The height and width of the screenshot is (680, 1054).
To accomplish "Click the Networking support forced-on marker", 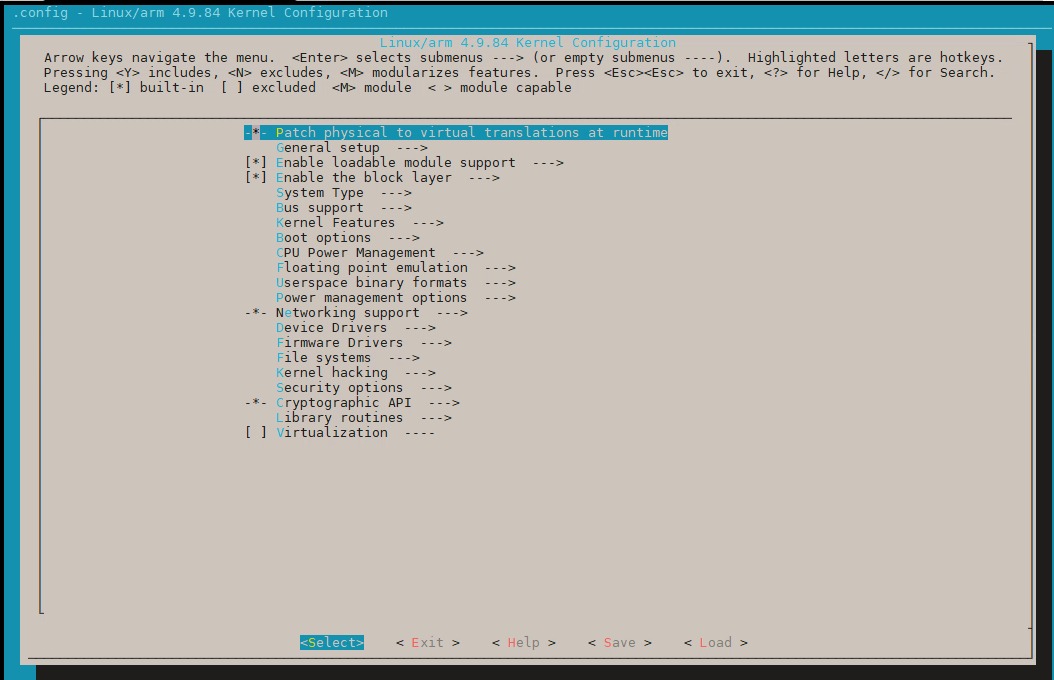I will tap(255, 313).
